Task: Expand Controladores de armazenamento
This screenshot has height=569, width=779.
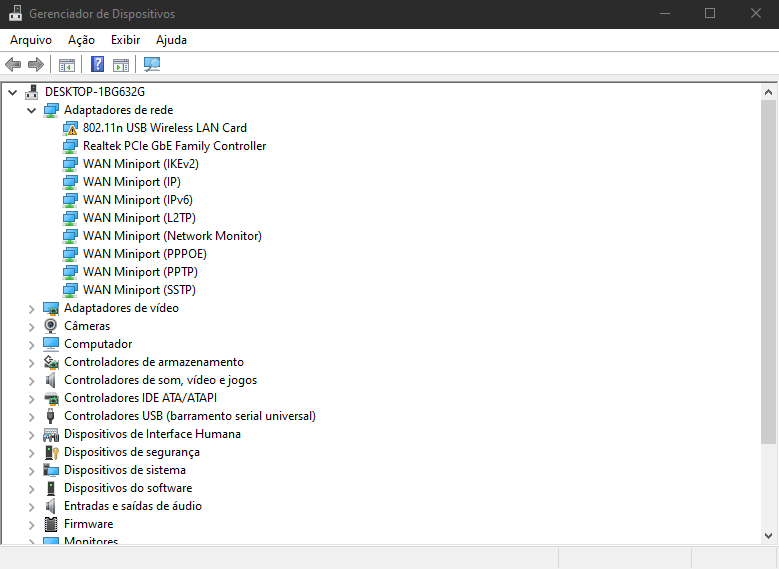Action: click(31, 363)
